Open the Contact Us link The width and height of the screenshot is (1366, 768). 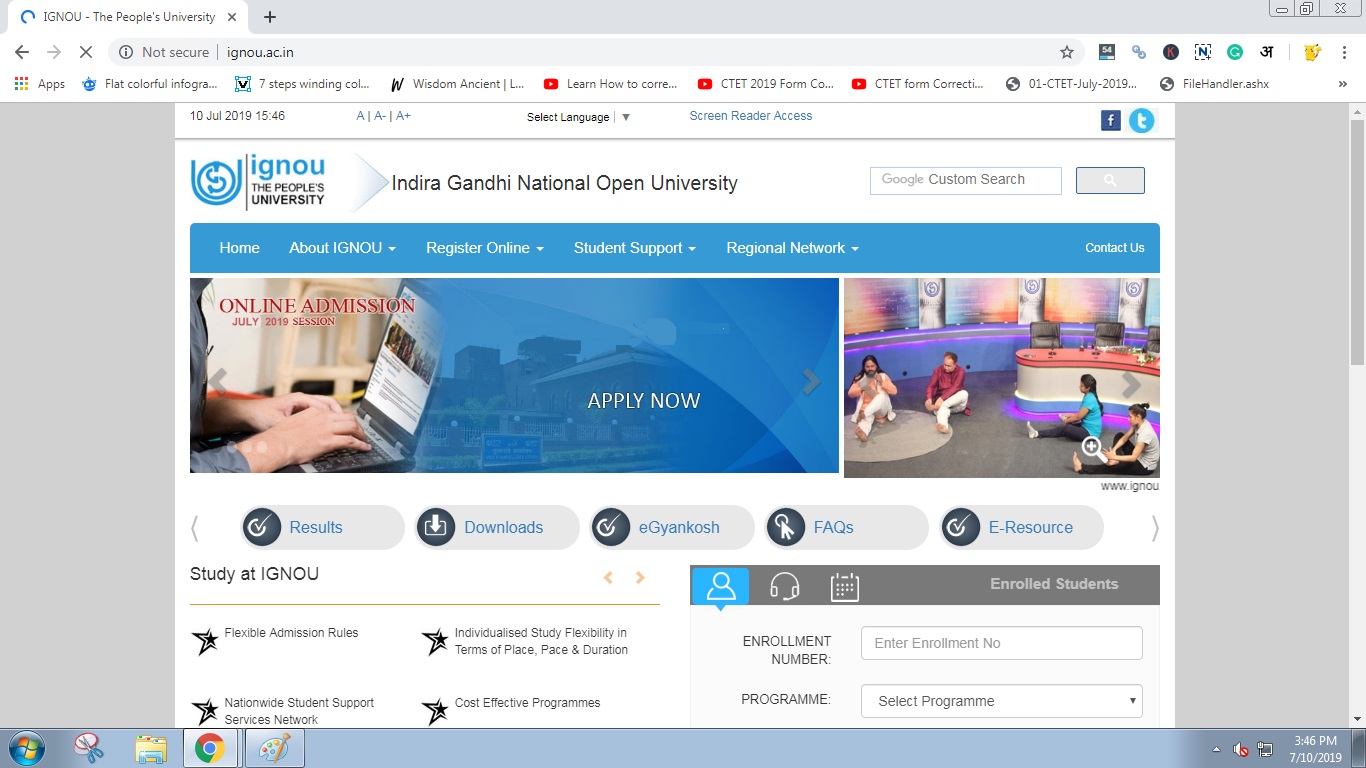[x=1115, y=248]
